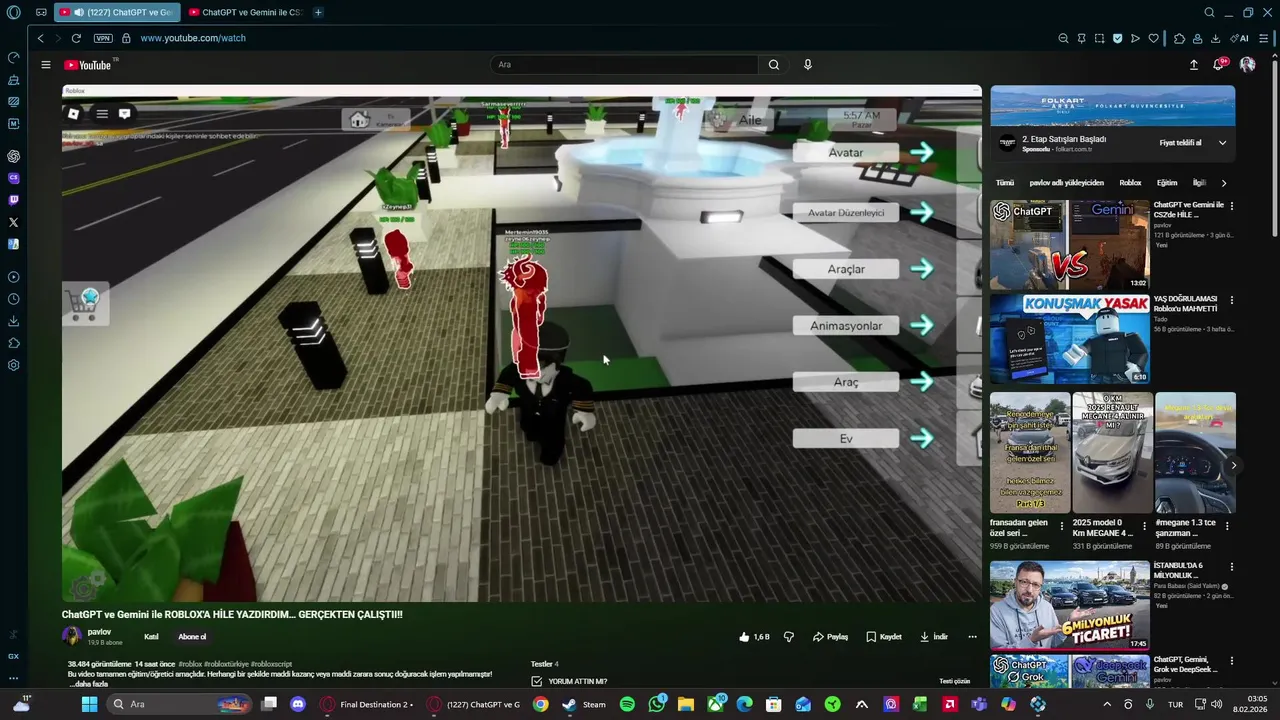This screenshot has width=1280, height=720.
Task: Open the pavlov channel name link
Action: 99,632
